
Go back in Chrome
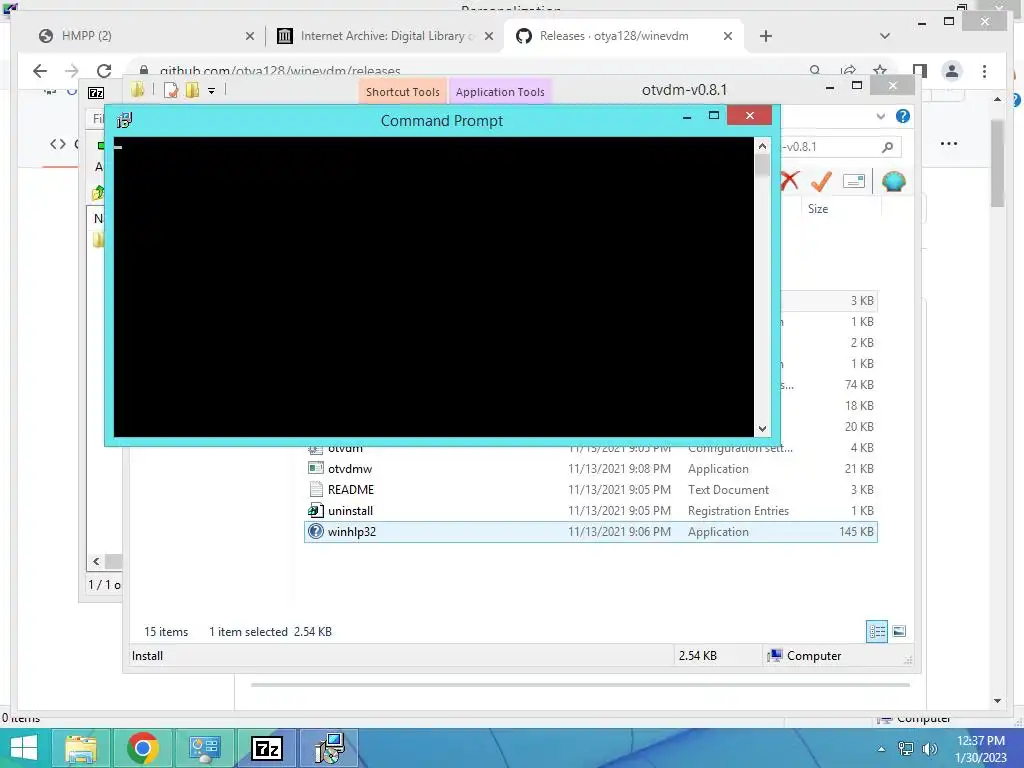point(40,71)
